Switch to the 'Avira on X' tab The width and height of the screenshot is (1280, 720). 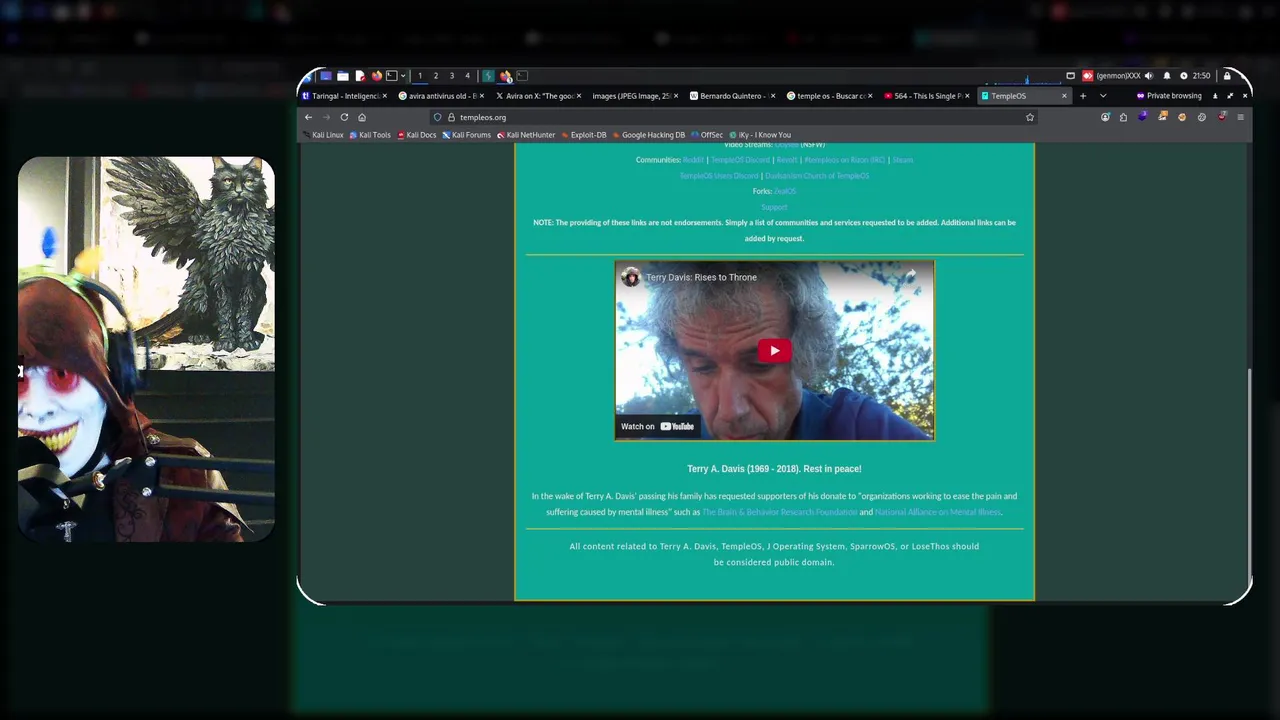[540, 96]
